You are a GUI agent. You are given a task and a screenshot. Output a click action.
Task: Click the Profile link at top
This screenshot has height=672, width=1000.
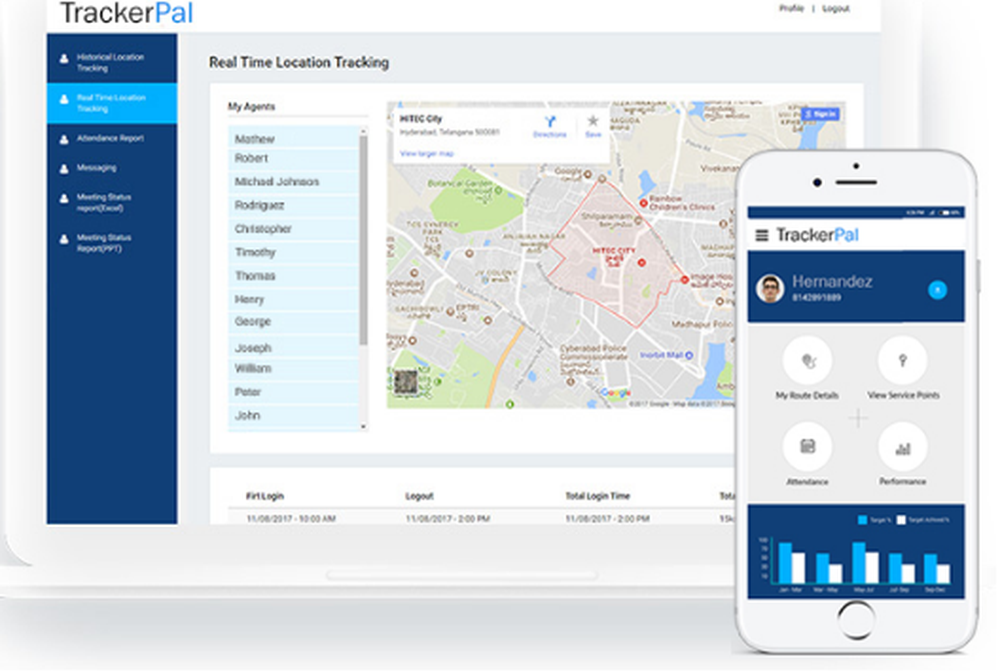point(791,8)
